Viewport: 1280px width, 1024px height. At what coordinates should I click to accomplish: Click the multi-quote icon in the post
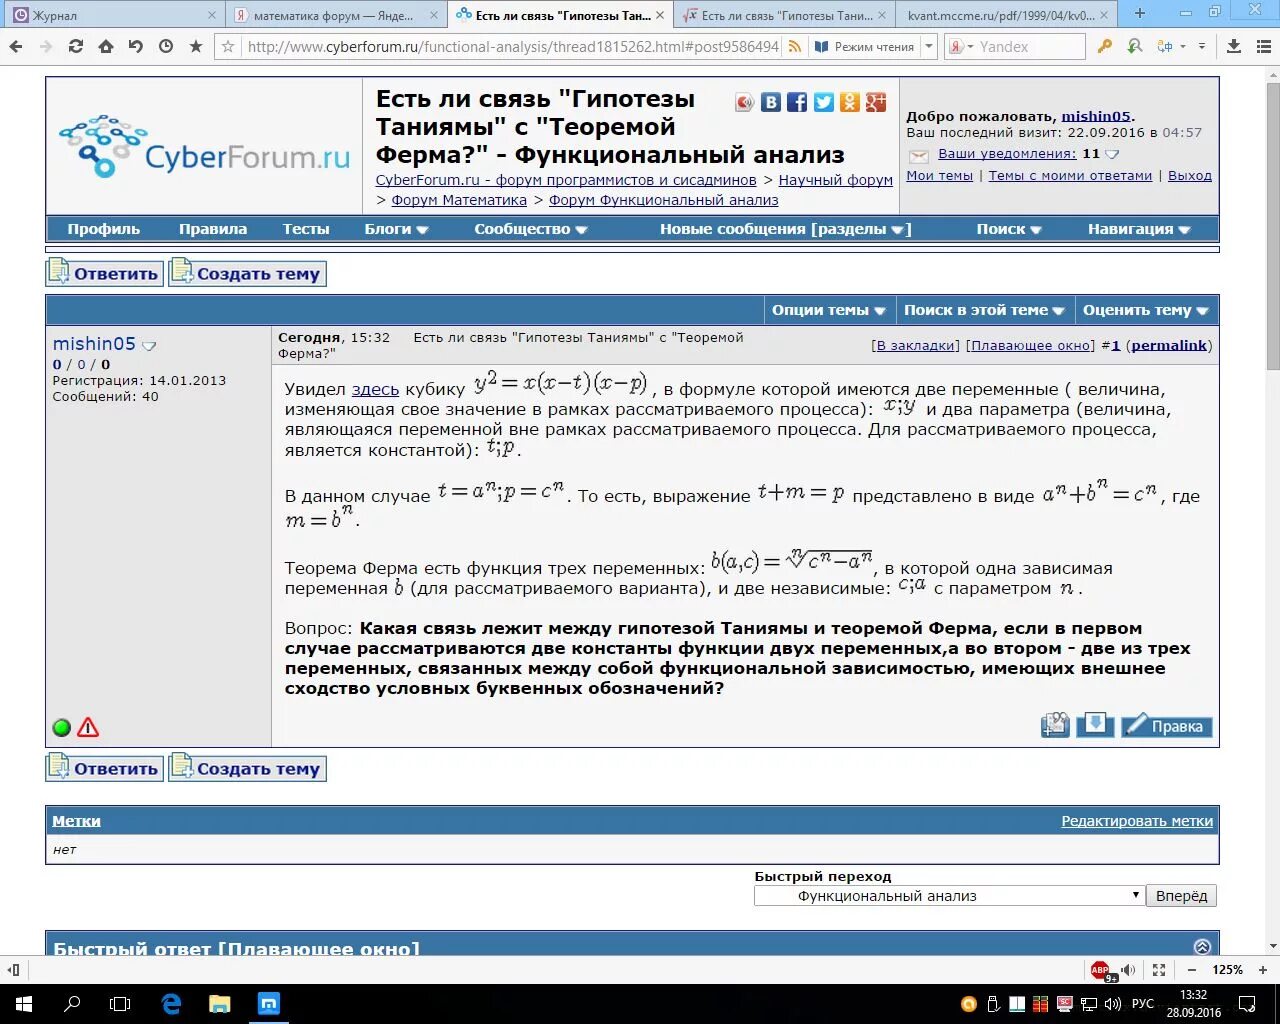click(x=1055, y=725)
